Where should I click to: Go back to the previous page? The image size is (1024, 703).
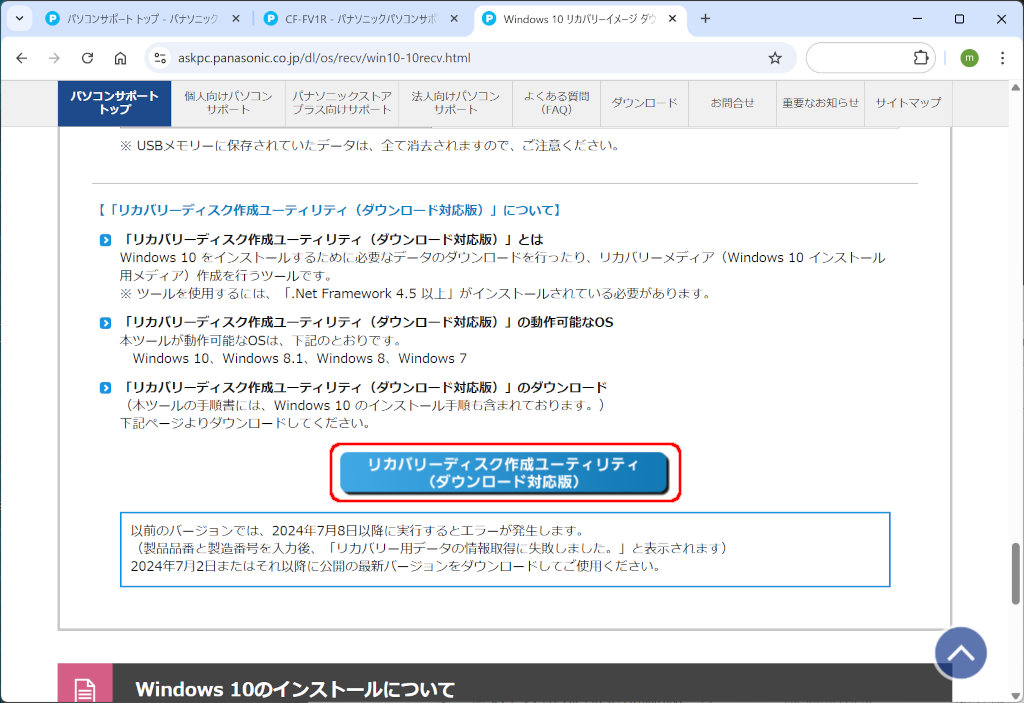[22, 58]
